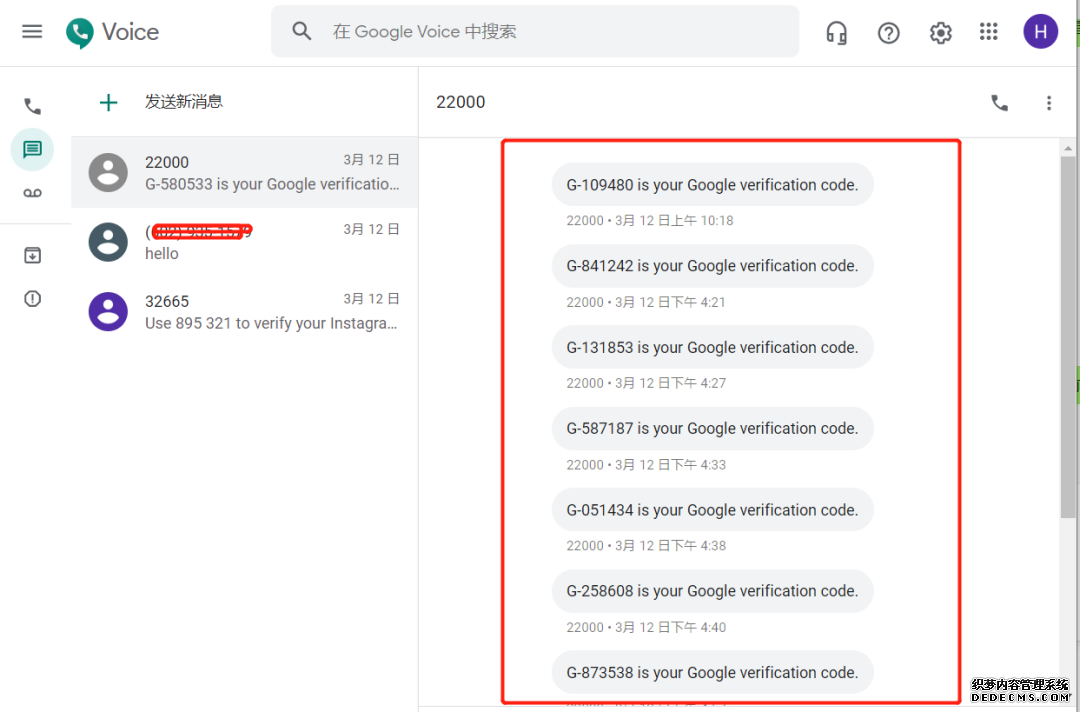The width and height of the screenshot is (1080, 712).
Task: Click the message G-873538 verification code
Action: coord(712,672)
